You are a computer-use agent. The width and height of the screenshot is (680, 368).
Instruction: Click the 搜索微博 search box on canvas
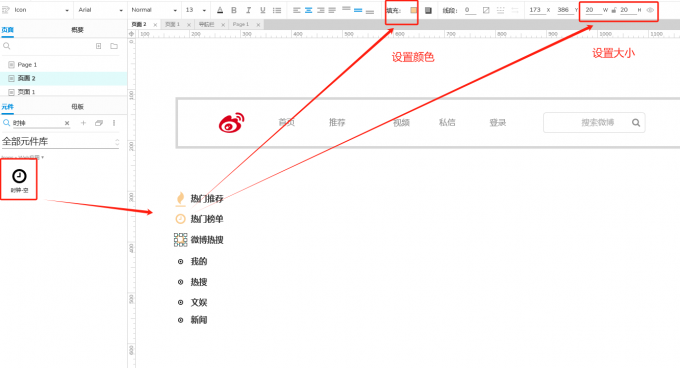(x=594, y=123)
